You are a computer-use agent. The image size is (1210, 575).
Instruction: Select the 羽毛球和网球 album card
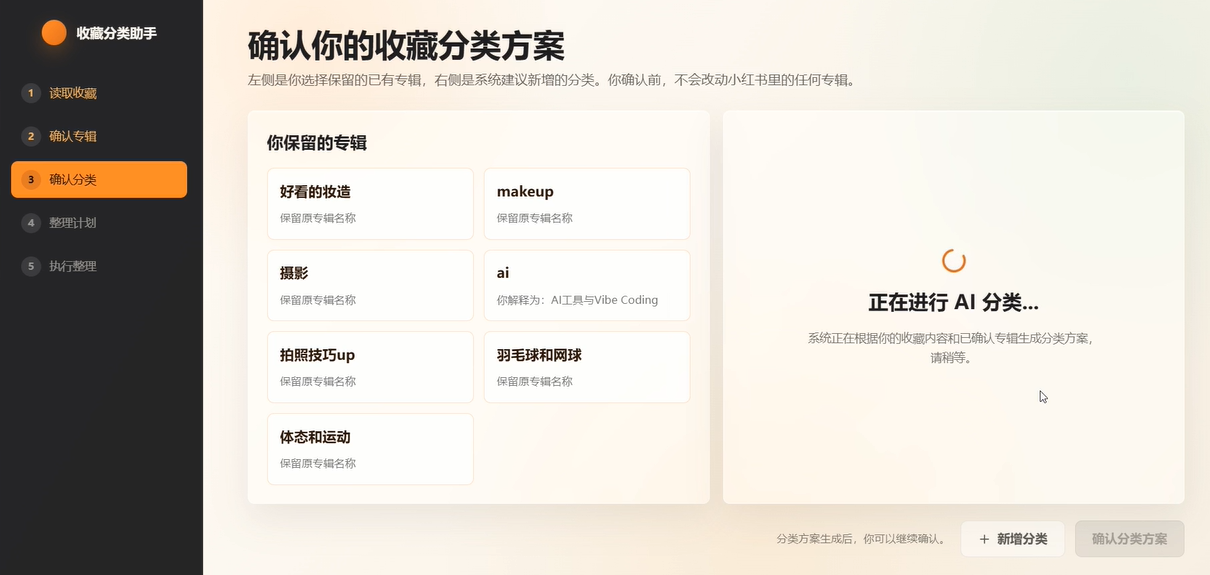(x=587, y=367)
